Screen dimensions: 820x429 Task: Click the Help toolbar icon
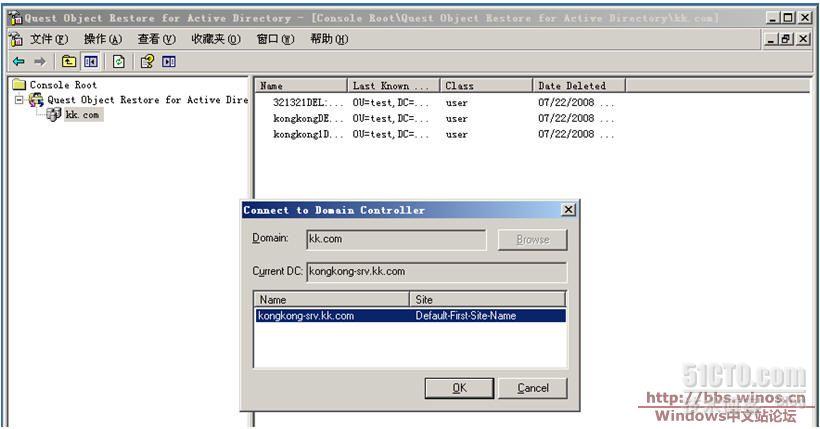[147, 62]
